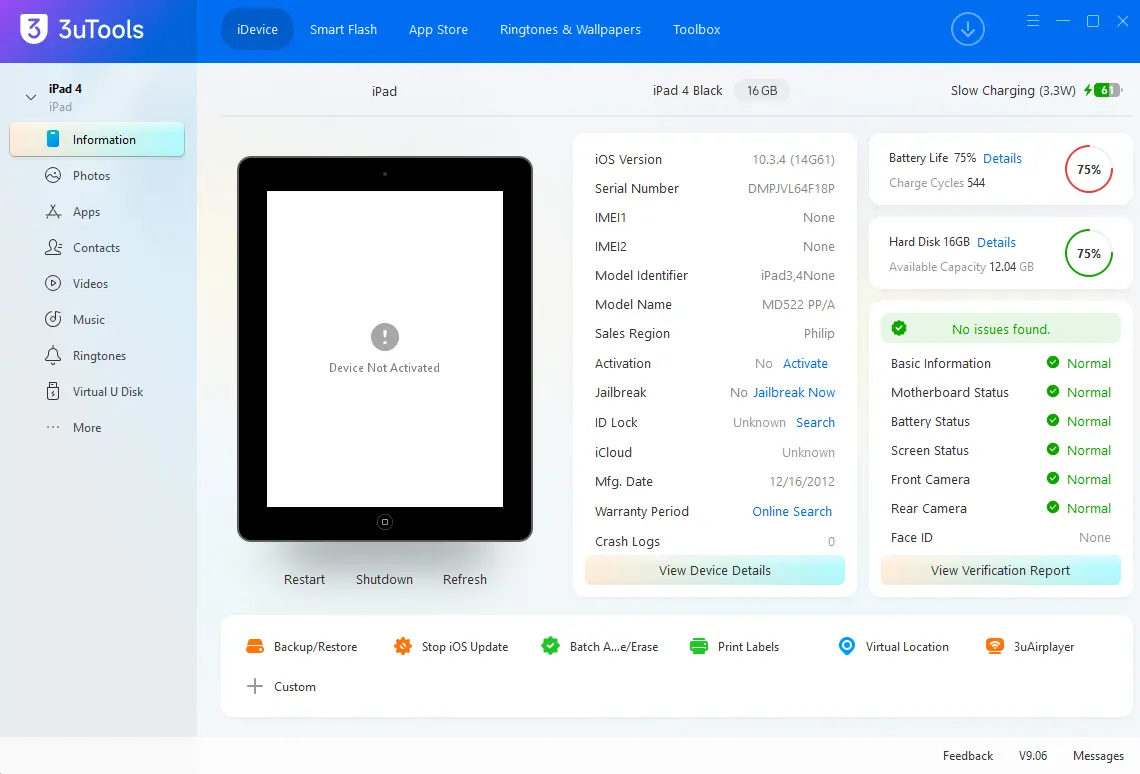Switch to the iDevice tab

click(257, 29)
